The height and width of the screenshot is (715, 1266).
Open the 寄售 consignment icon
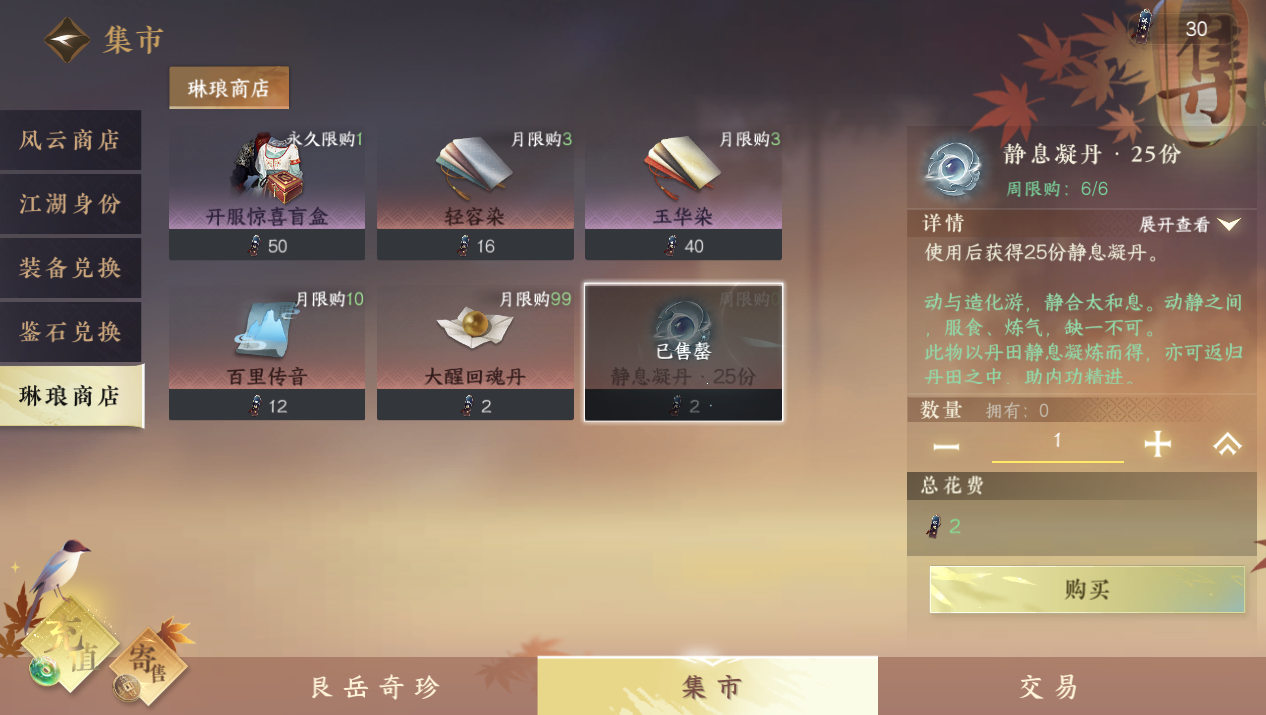click(x=147, y=664)
